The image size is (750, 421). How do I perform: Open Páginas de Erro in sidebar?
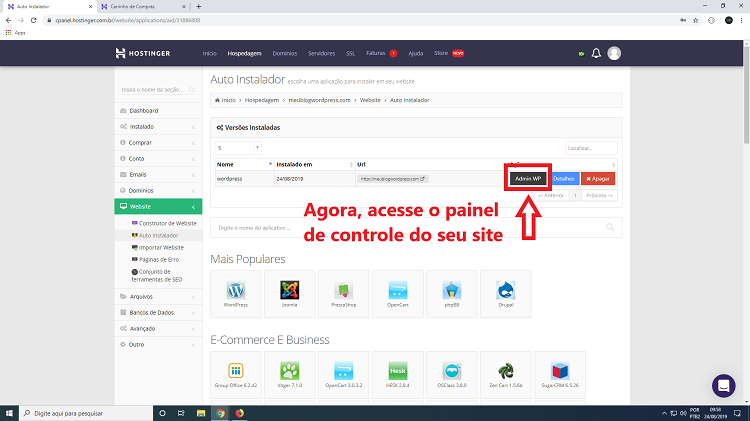pyautogui.click(x=155, y=259)
